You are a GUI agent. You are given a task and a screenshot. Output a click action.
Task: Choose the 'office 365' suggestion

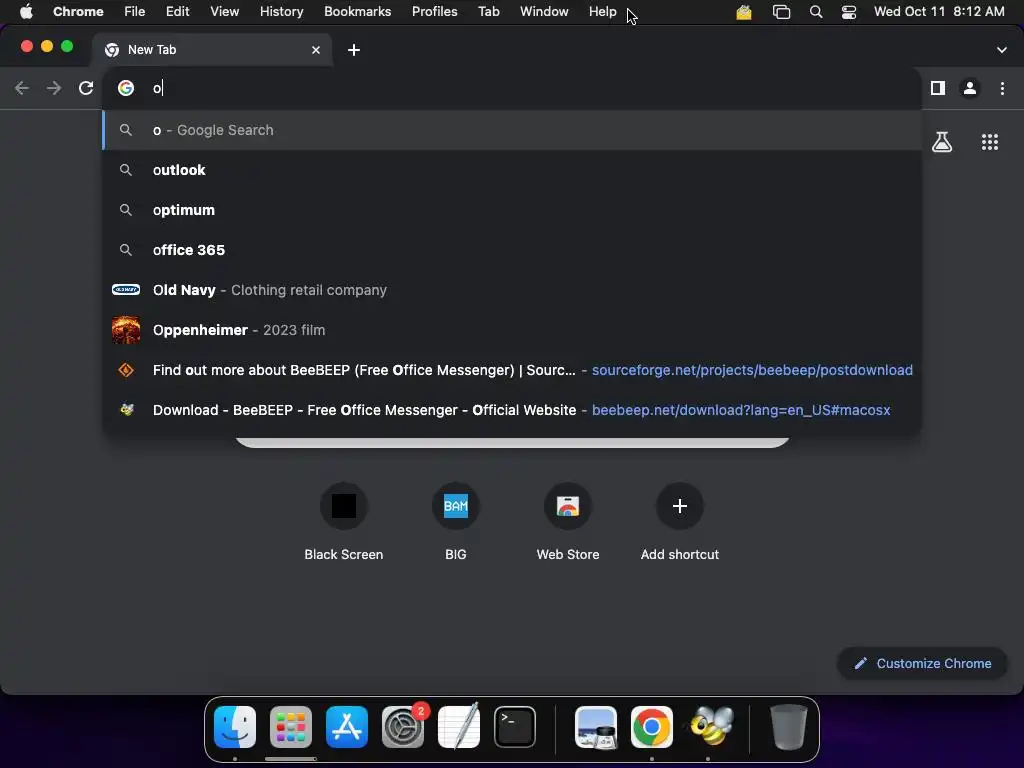pos(512,249)
